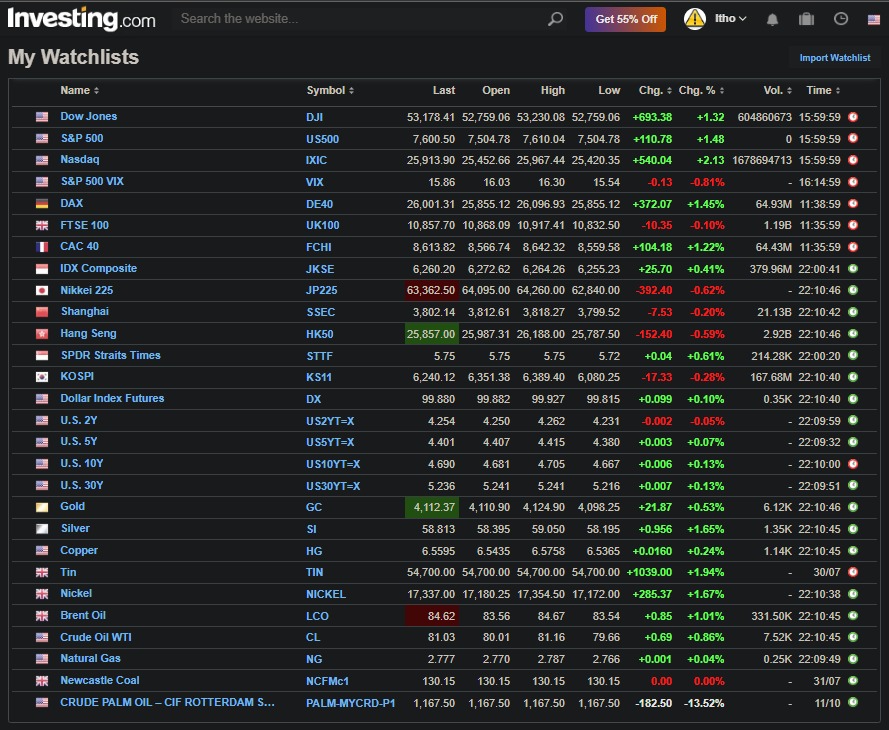
Task: Click the VIX symbol
Action: [315, 182]
